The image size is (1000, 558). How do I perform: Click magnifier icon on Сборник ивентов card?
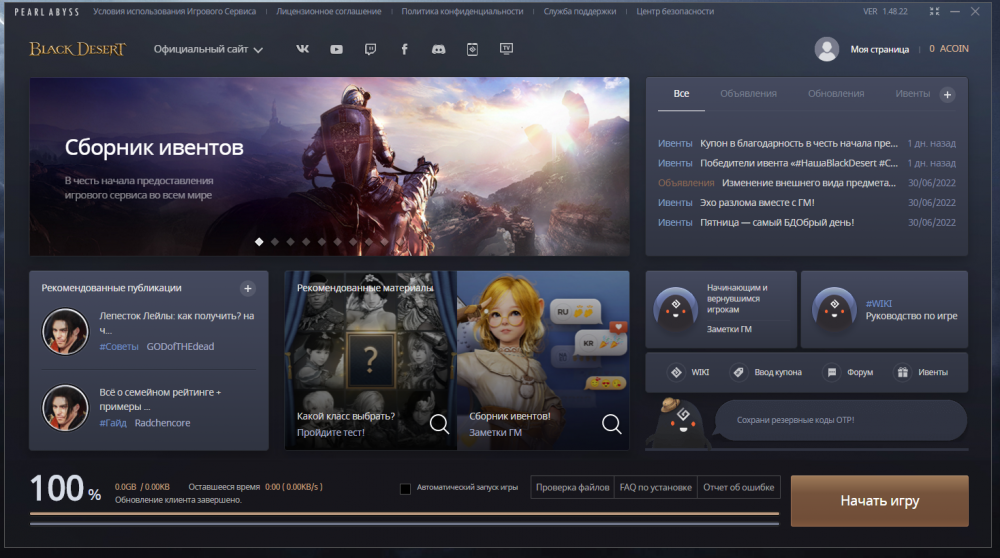click(x=612, y=423)
